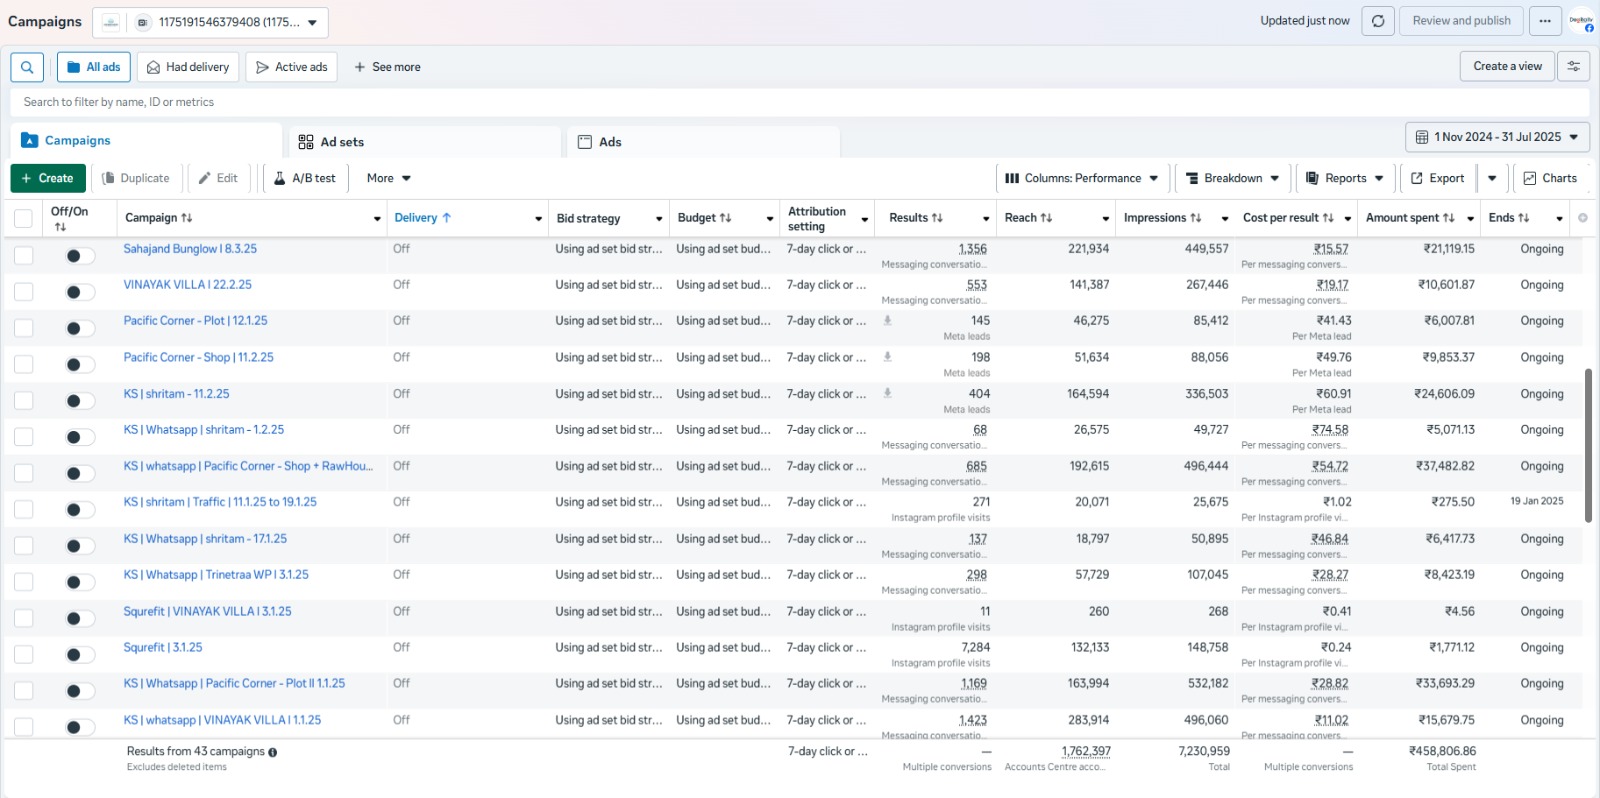
Task: Open the three-dots more options menu
Action: tap(1545, 21)
